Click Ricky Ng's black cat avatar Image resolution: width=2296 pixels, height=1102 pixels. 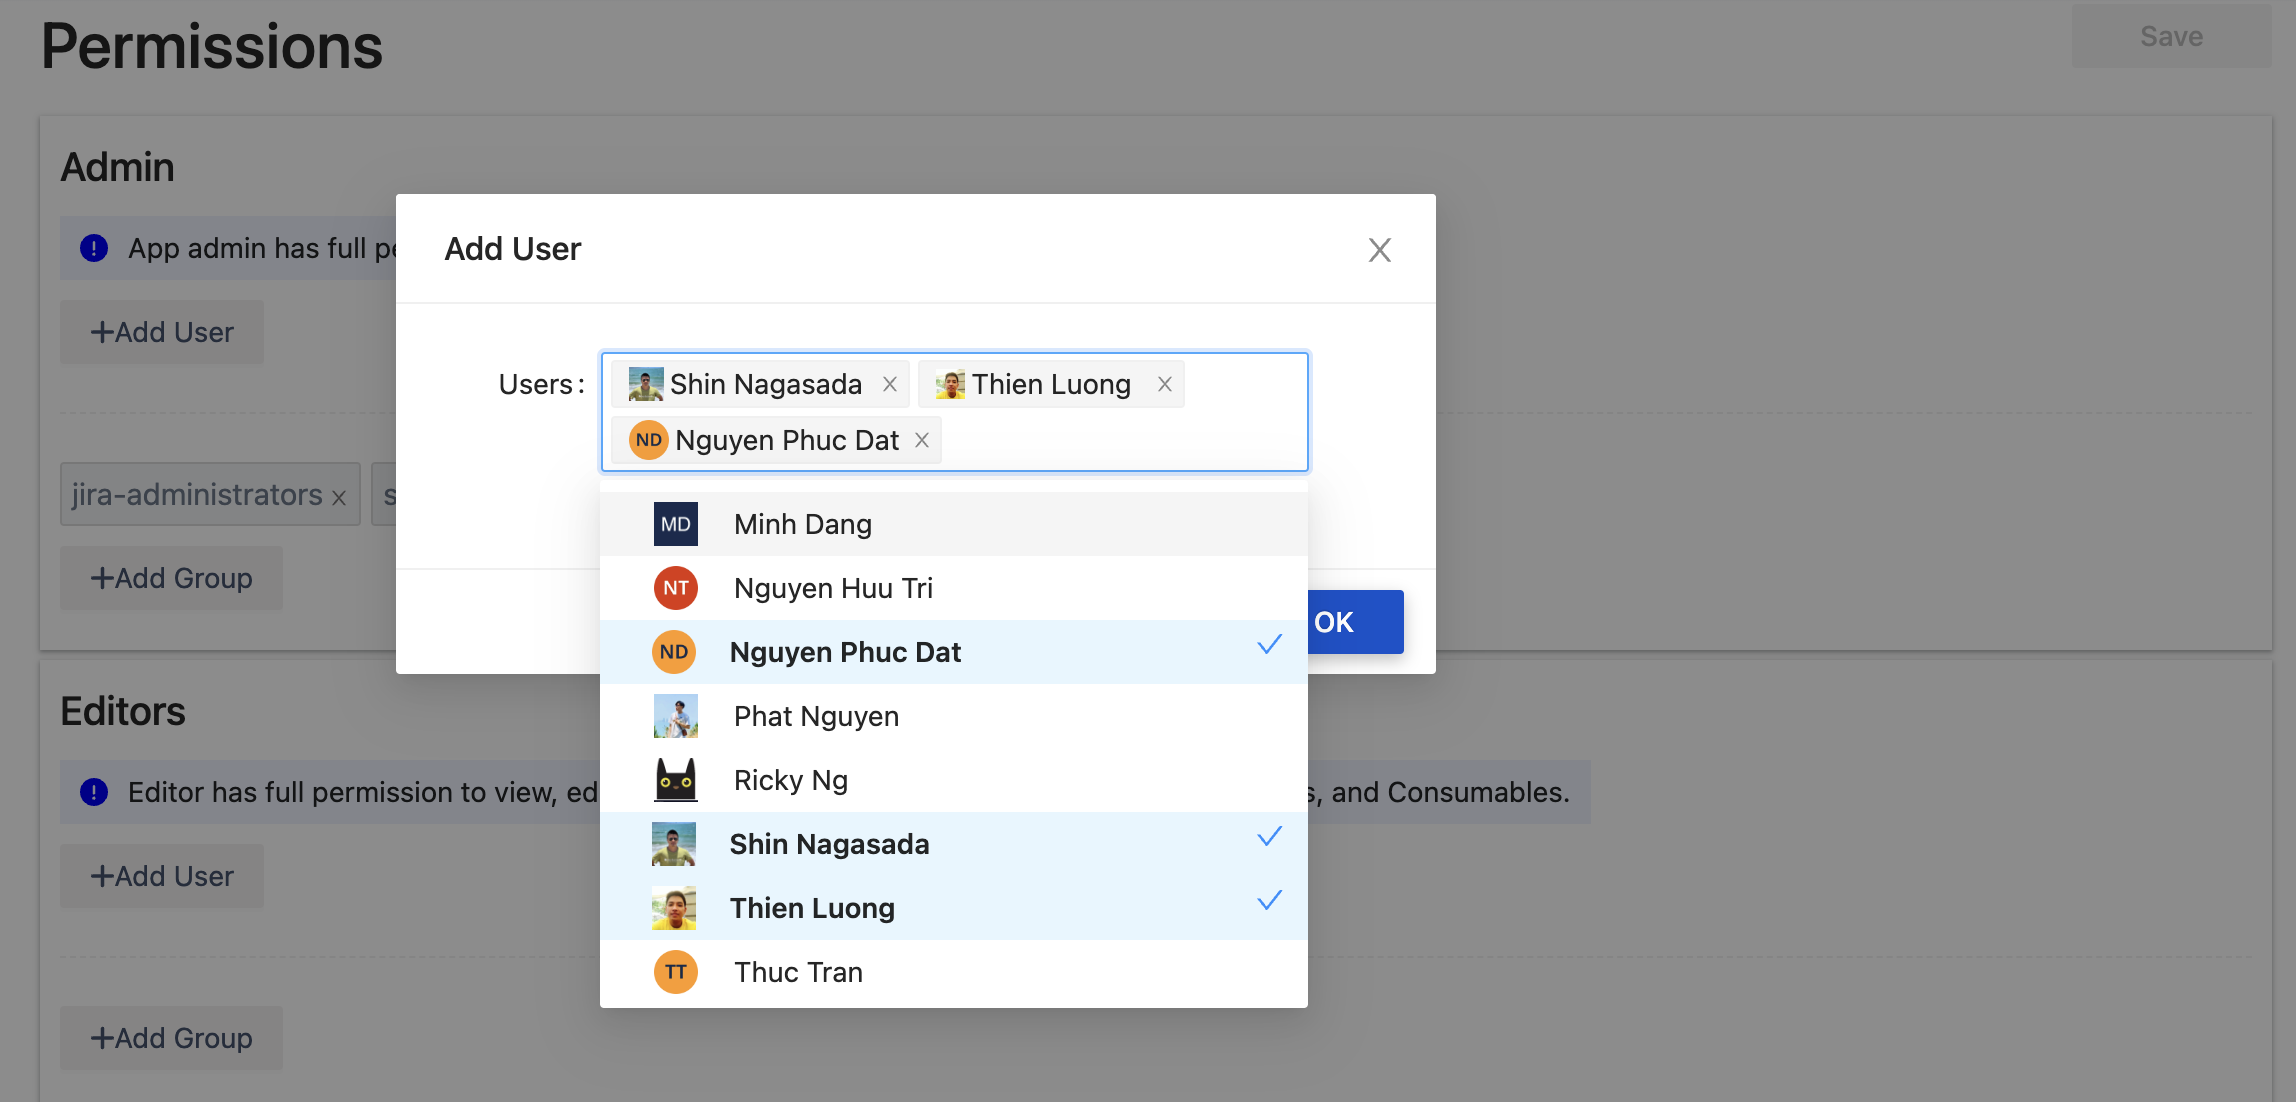[x=675, y=780]
